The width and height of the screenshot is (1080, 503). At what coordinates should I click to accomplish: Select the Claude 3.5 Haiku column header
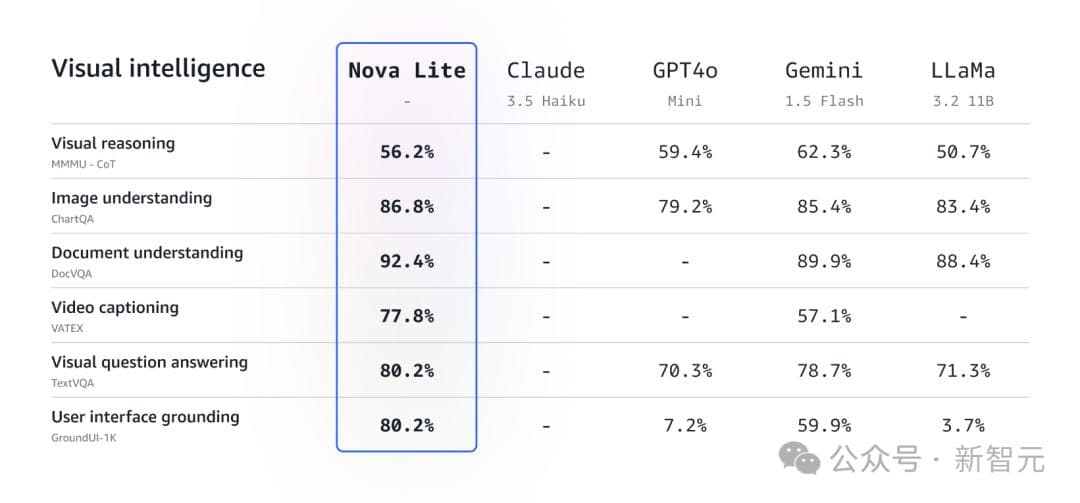(545, 71)
